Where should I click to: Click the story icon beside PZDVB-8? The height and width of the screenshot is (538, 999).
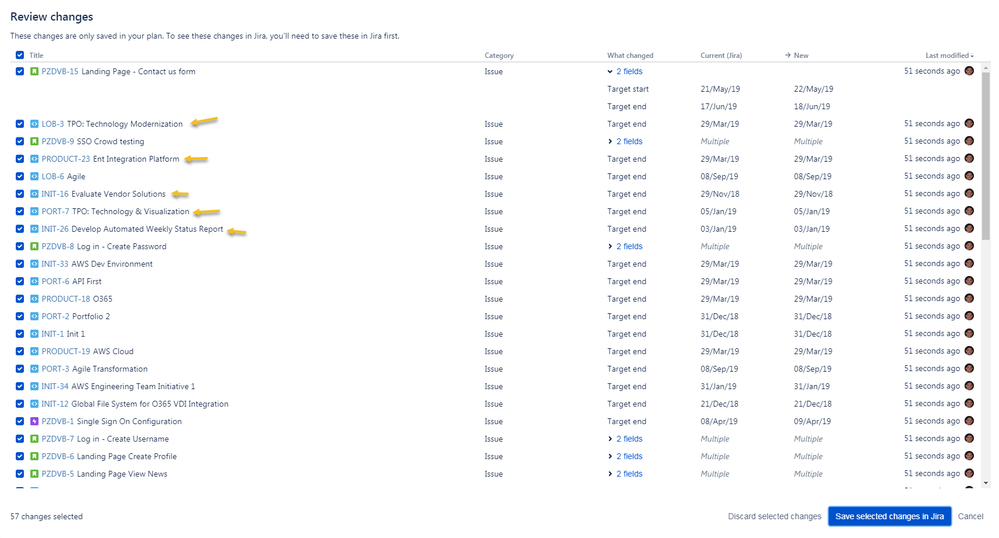click(x=34, y=246)
